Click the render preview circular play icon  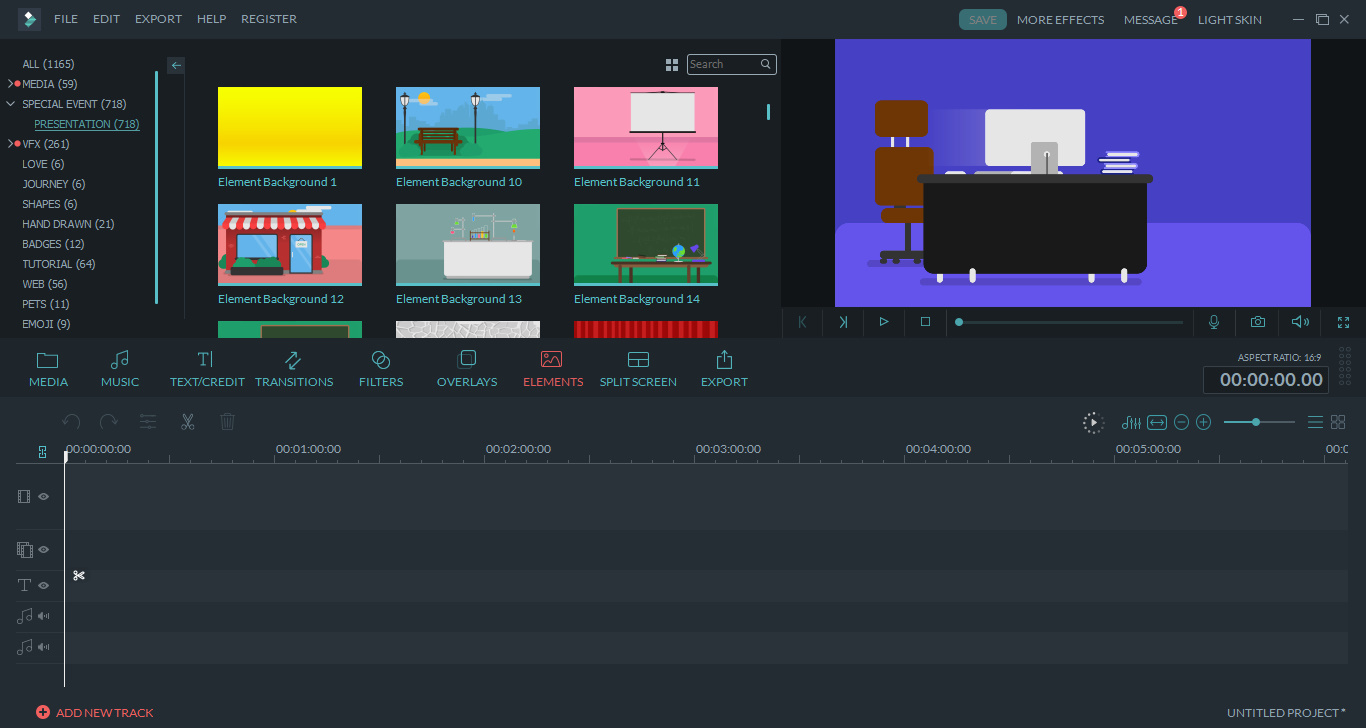point(1094,423)
